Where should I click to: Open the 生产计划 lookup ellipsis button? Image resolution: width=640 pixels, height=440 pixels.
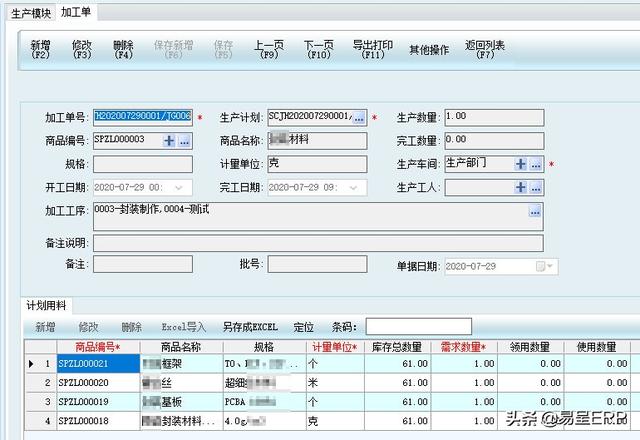tap(360, 118)
